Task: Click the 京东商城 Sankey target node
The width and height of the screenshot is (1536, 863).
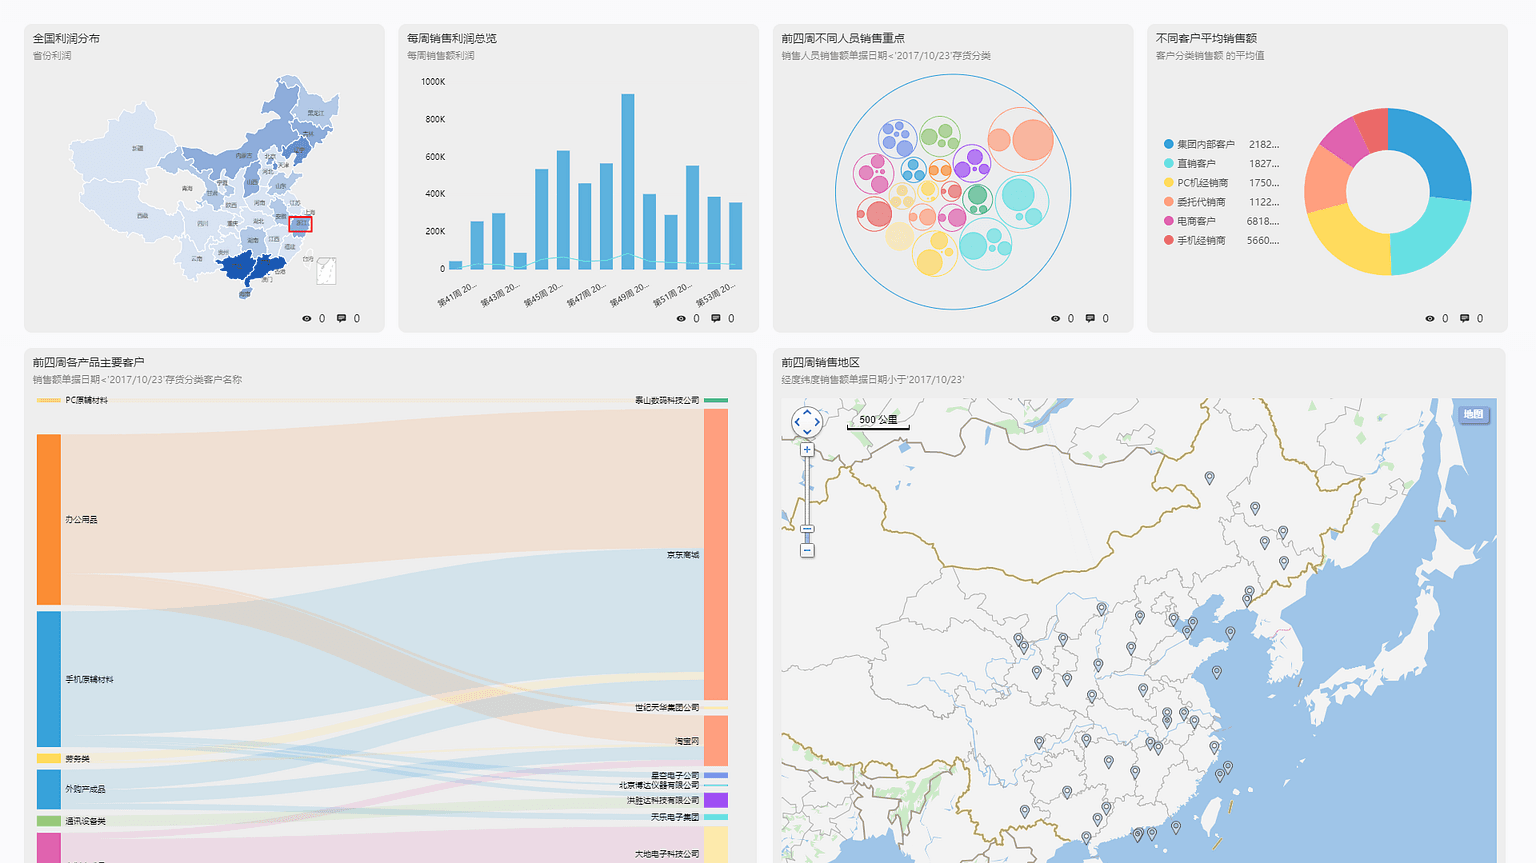Action: (716, 554)
